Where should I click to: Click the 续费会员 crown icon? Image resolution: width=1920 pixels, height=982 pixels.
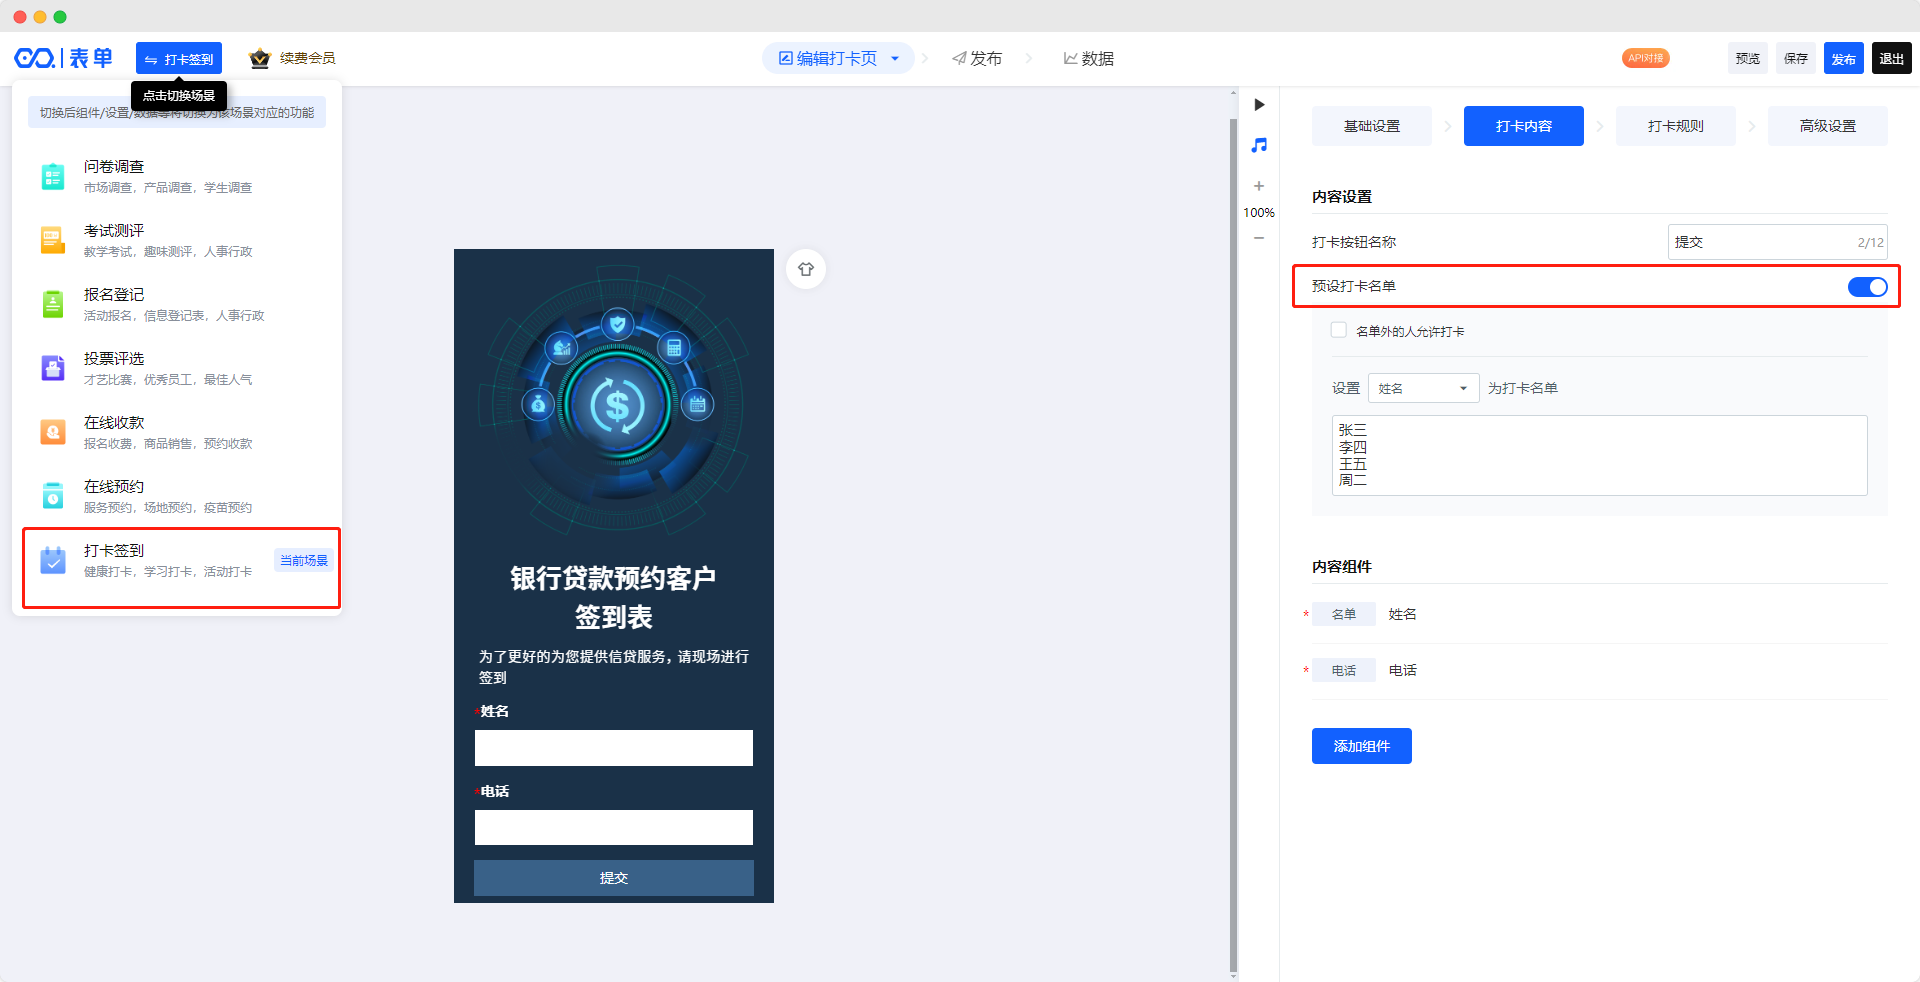click(260, 59)
